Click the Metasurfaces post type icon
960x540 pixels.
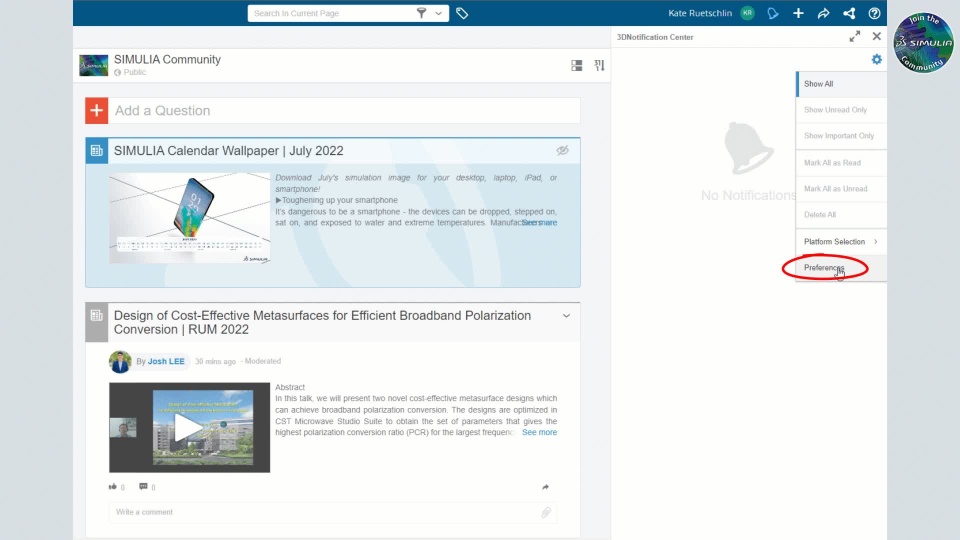click(97, 316)
